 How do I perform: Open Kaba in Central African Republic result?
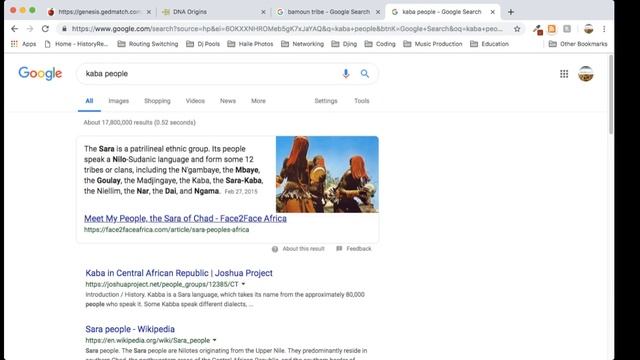[179, 273]
